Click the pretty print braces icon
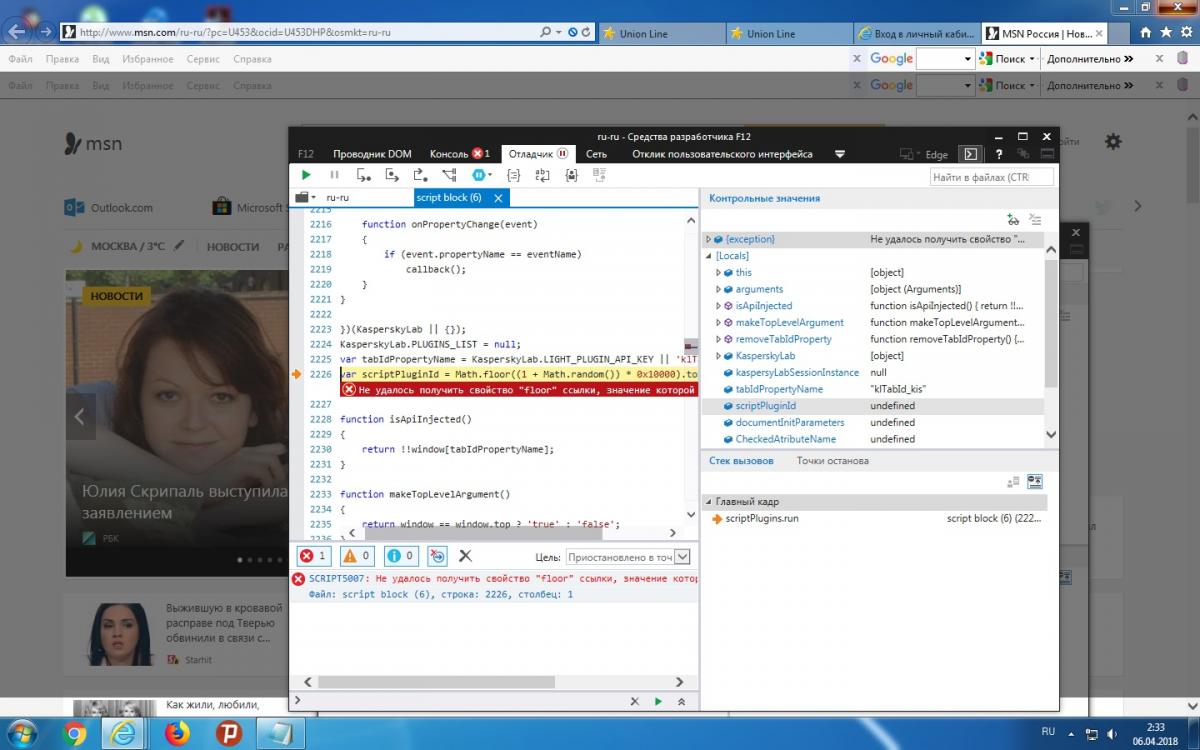 tap(513, 175)
